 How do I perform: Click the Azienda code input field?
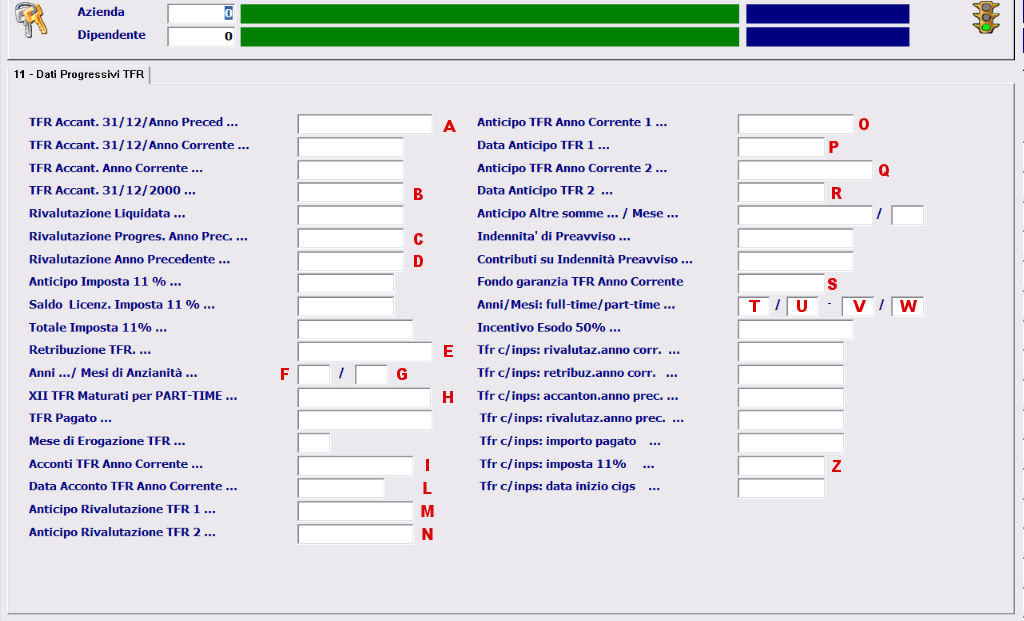(x=202, y=14)
